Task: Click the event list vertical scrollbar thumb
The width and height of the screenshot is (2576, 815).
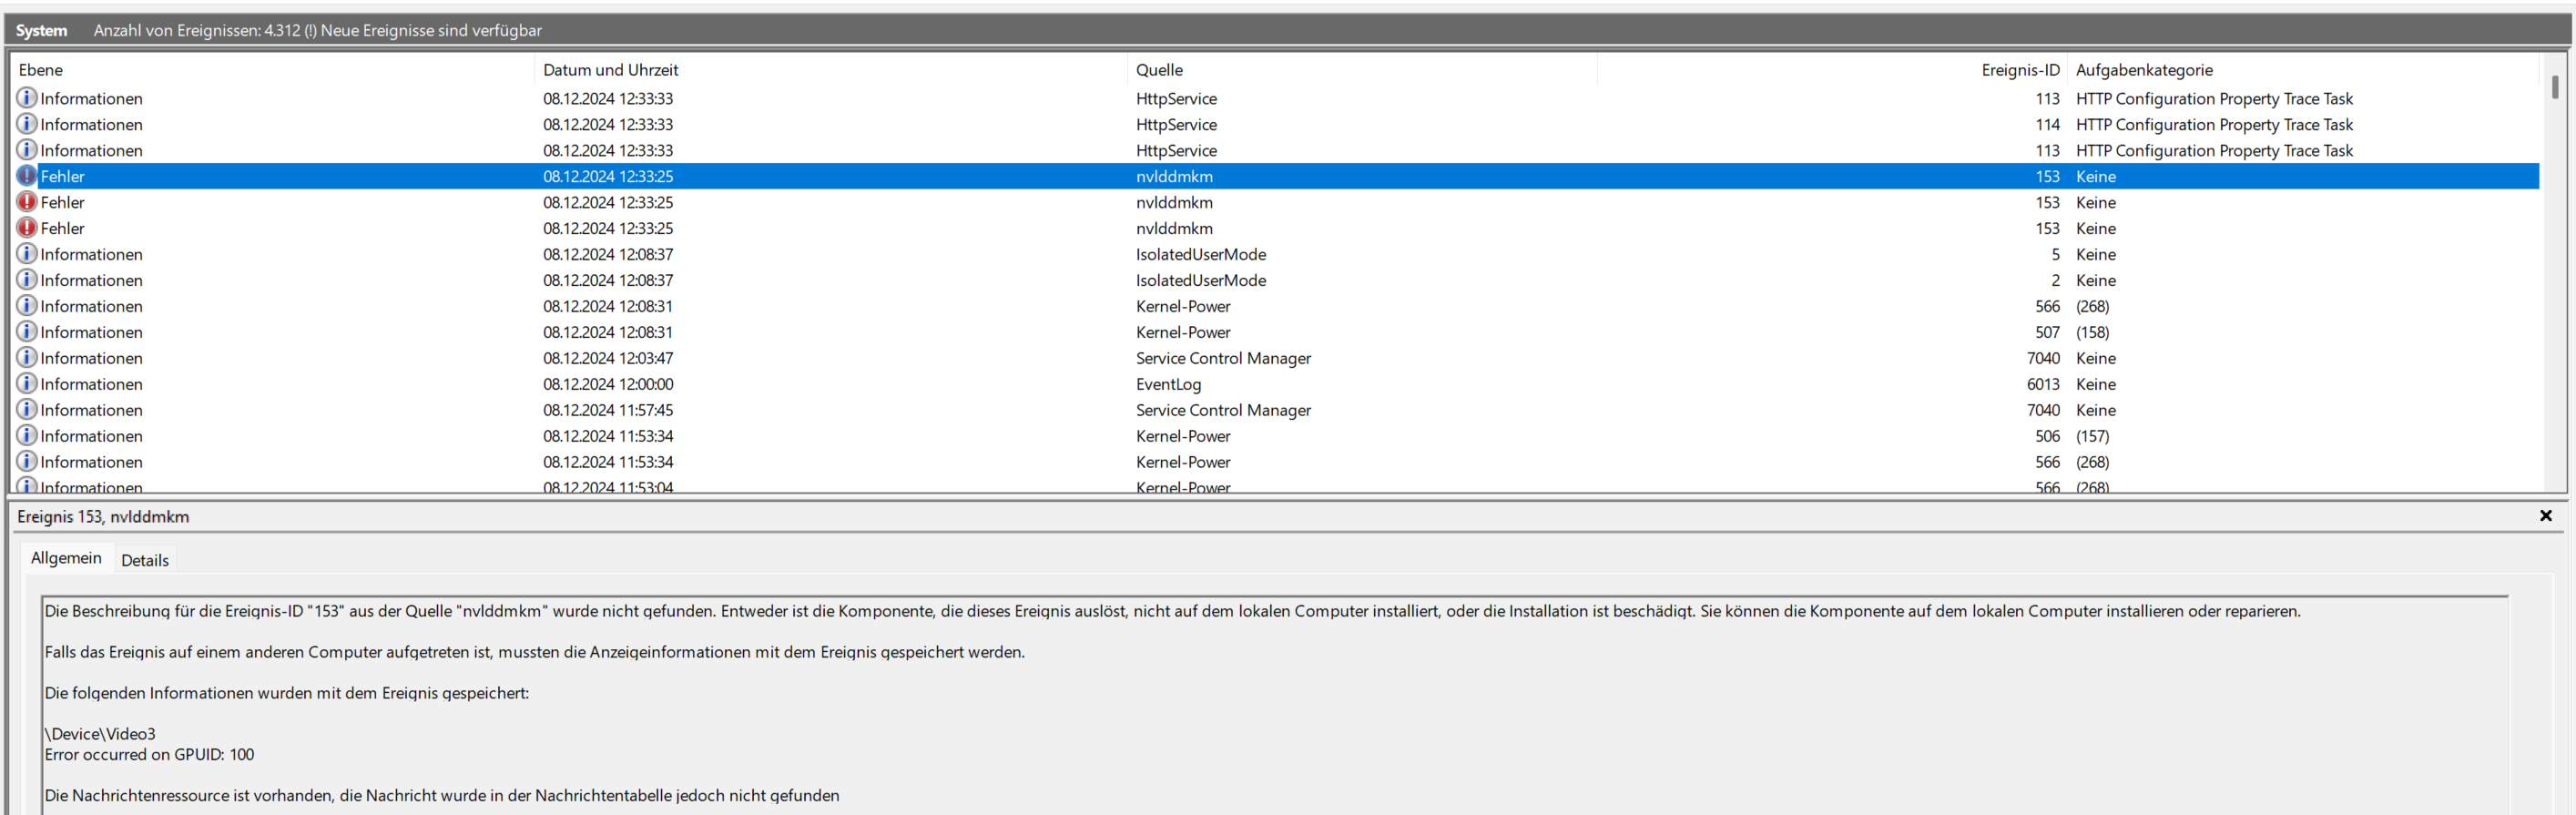Action: click(x=2554, y=88)
